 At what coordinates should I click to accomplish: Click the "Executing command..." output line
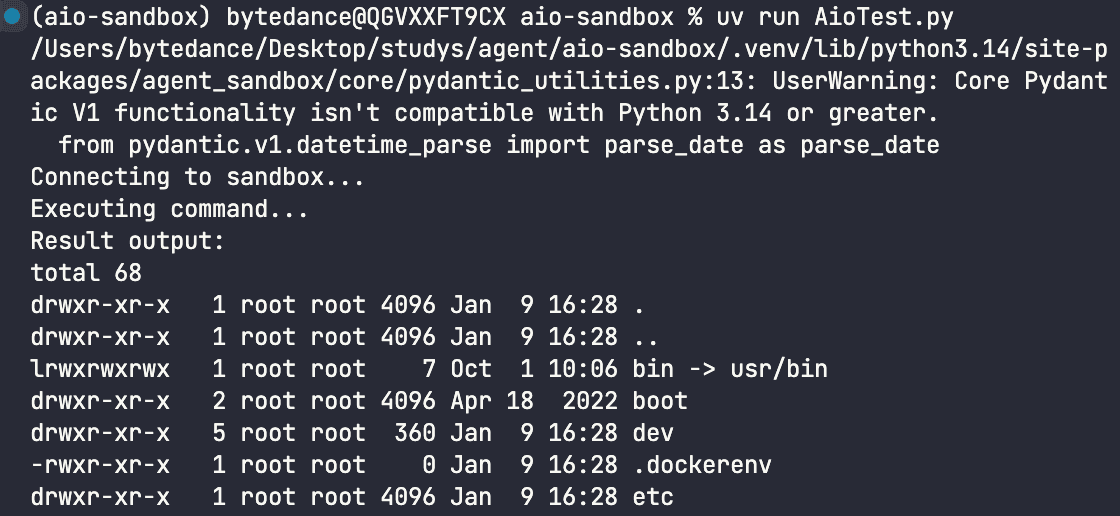point(168,209)
